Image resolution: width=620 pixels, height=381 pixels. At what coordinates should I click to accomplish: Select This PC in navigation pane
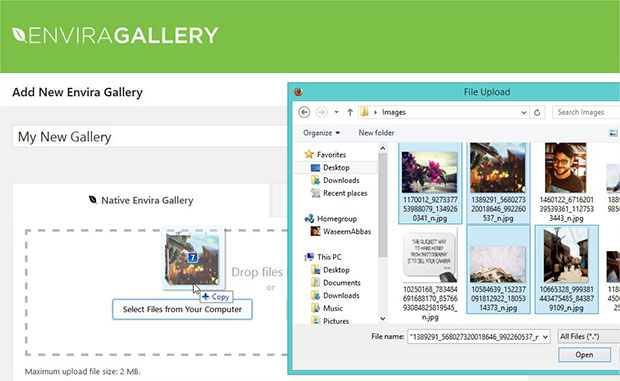(x=323, y=257)
